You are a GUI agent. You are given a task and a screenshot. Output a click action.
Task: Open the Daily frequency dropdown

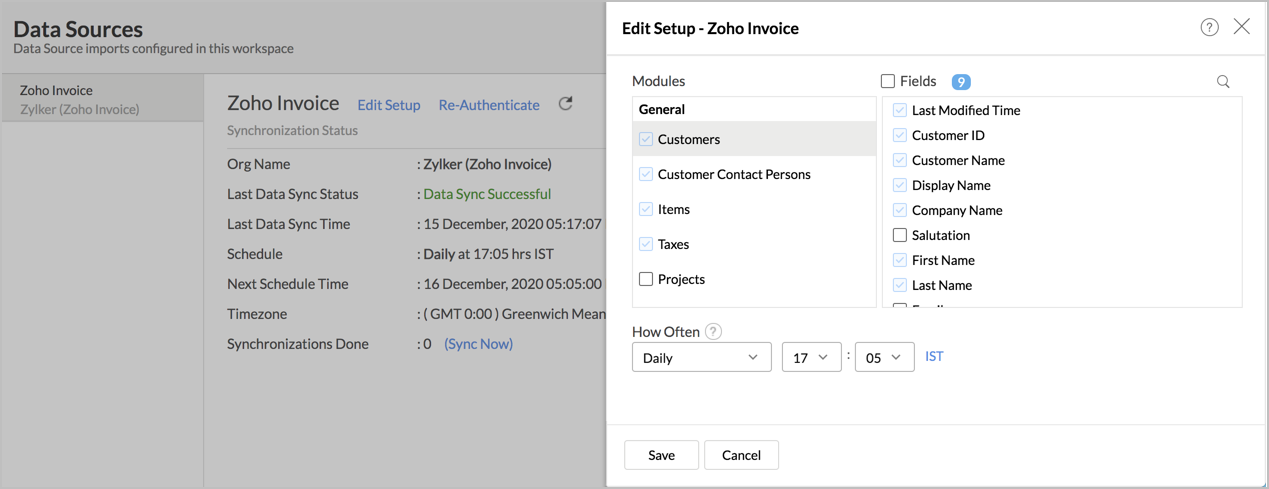pyautogui.click(x=701, y=357)
